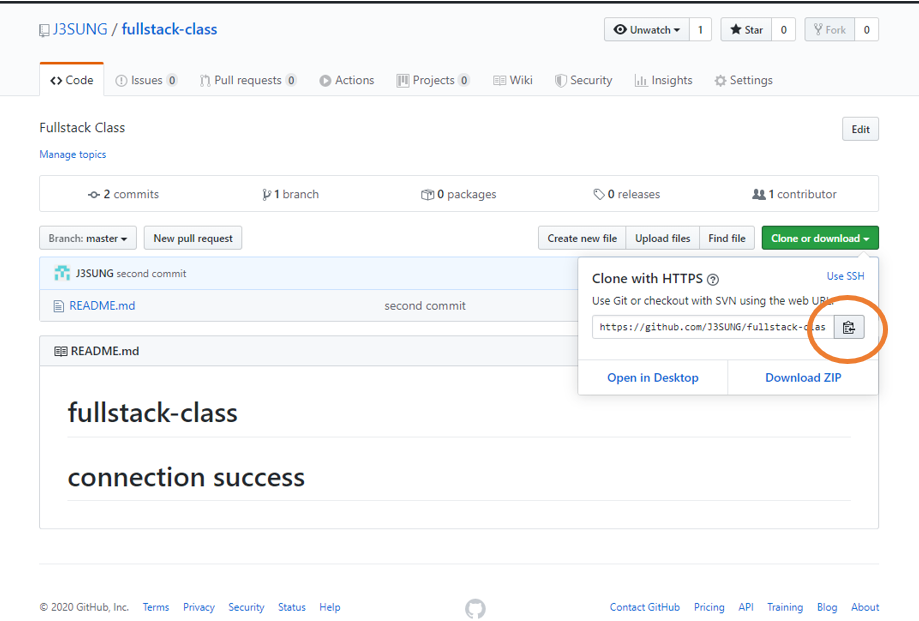Click New pull request button

pyautogui.click(x=193, y=238)
